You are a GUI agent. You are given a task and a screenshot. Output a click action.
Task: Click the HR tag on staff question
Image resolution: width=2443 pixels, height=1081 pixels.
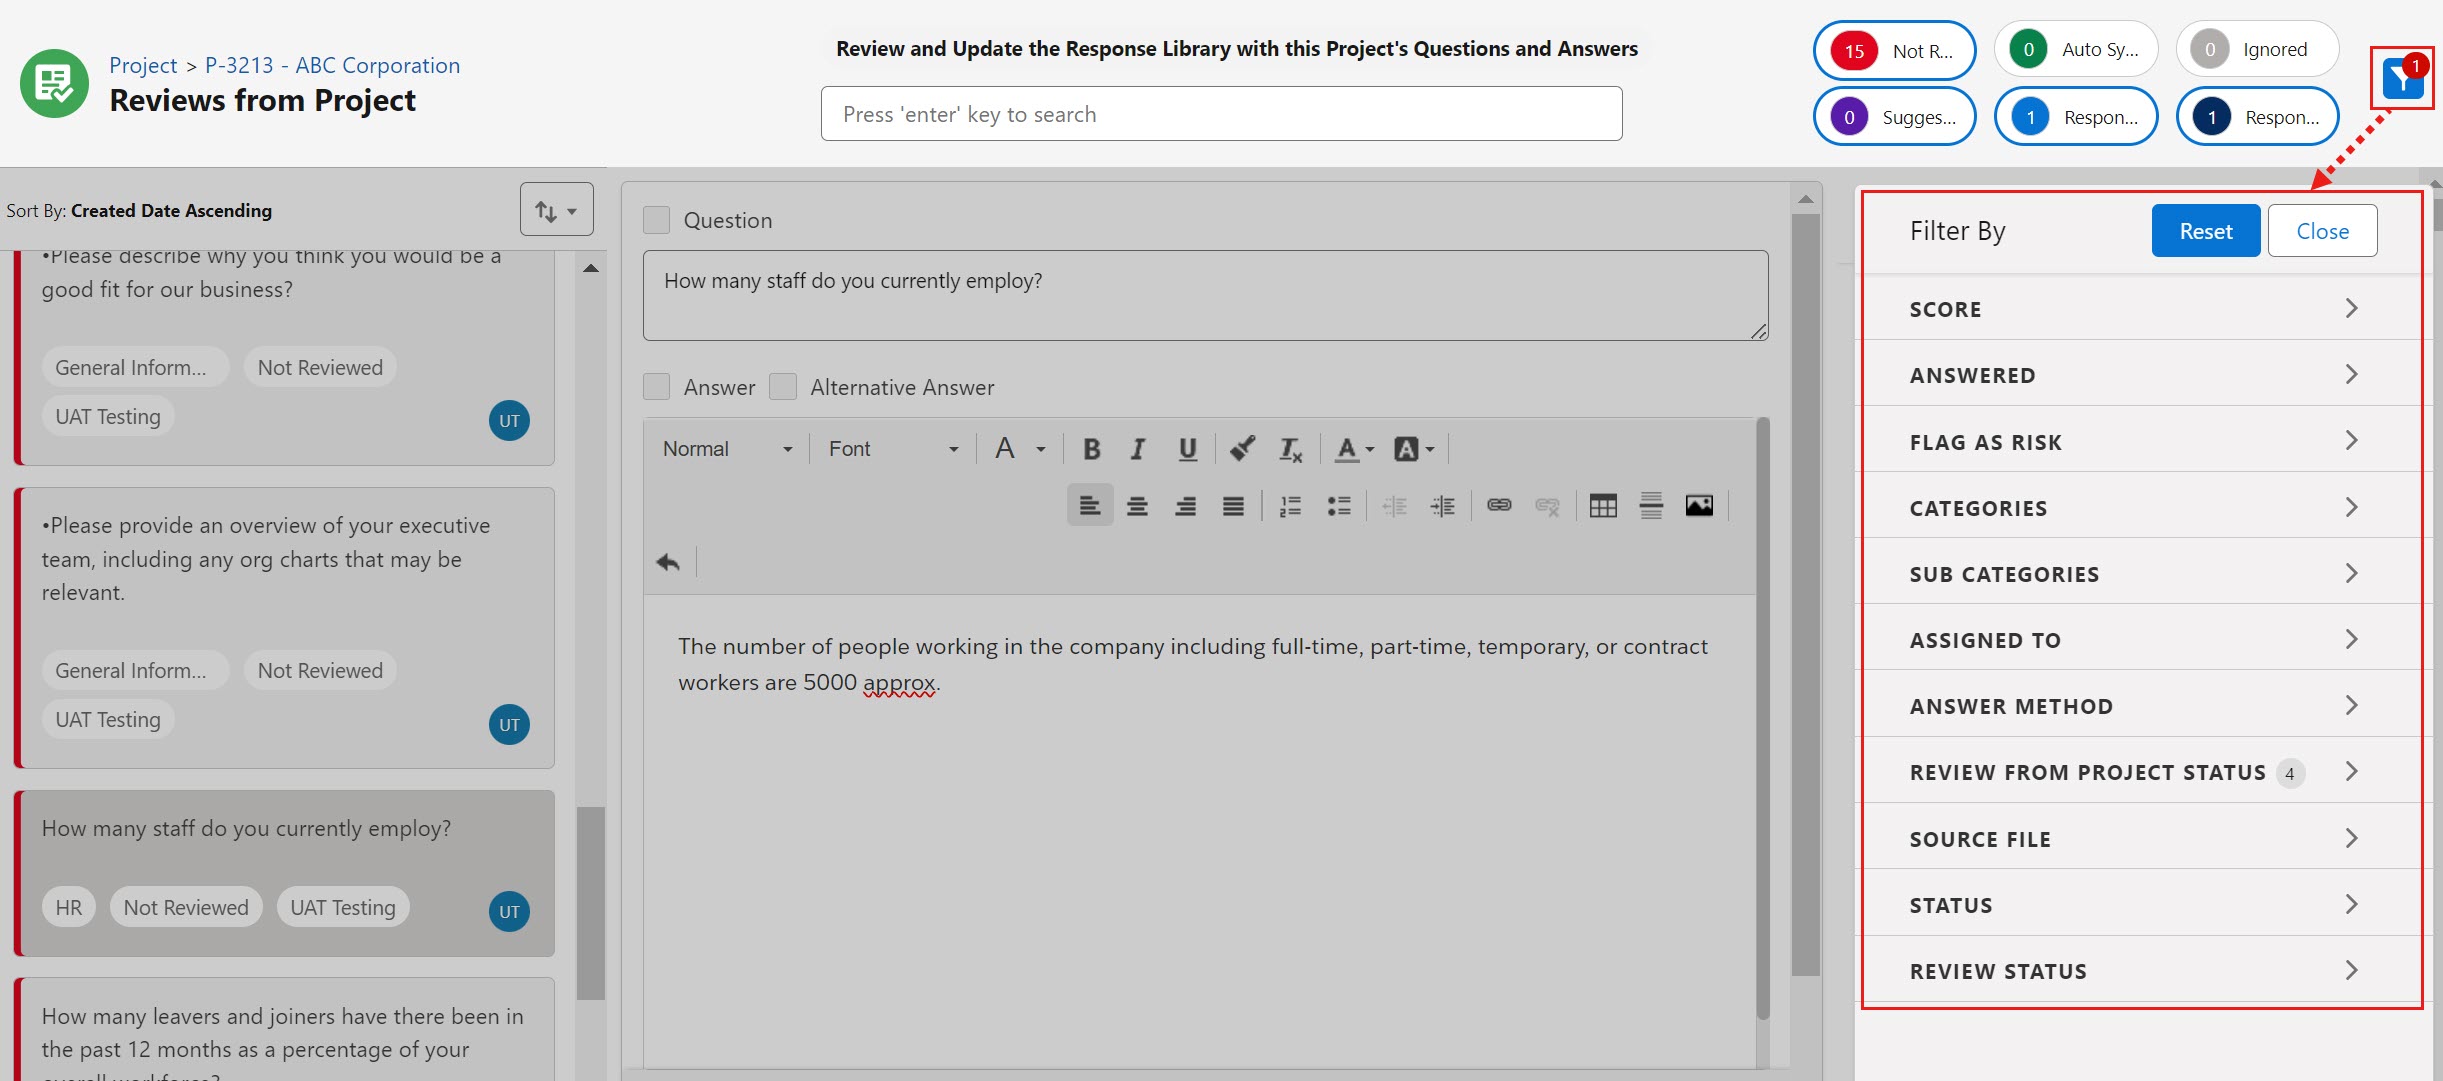click(x=69, y=907)
